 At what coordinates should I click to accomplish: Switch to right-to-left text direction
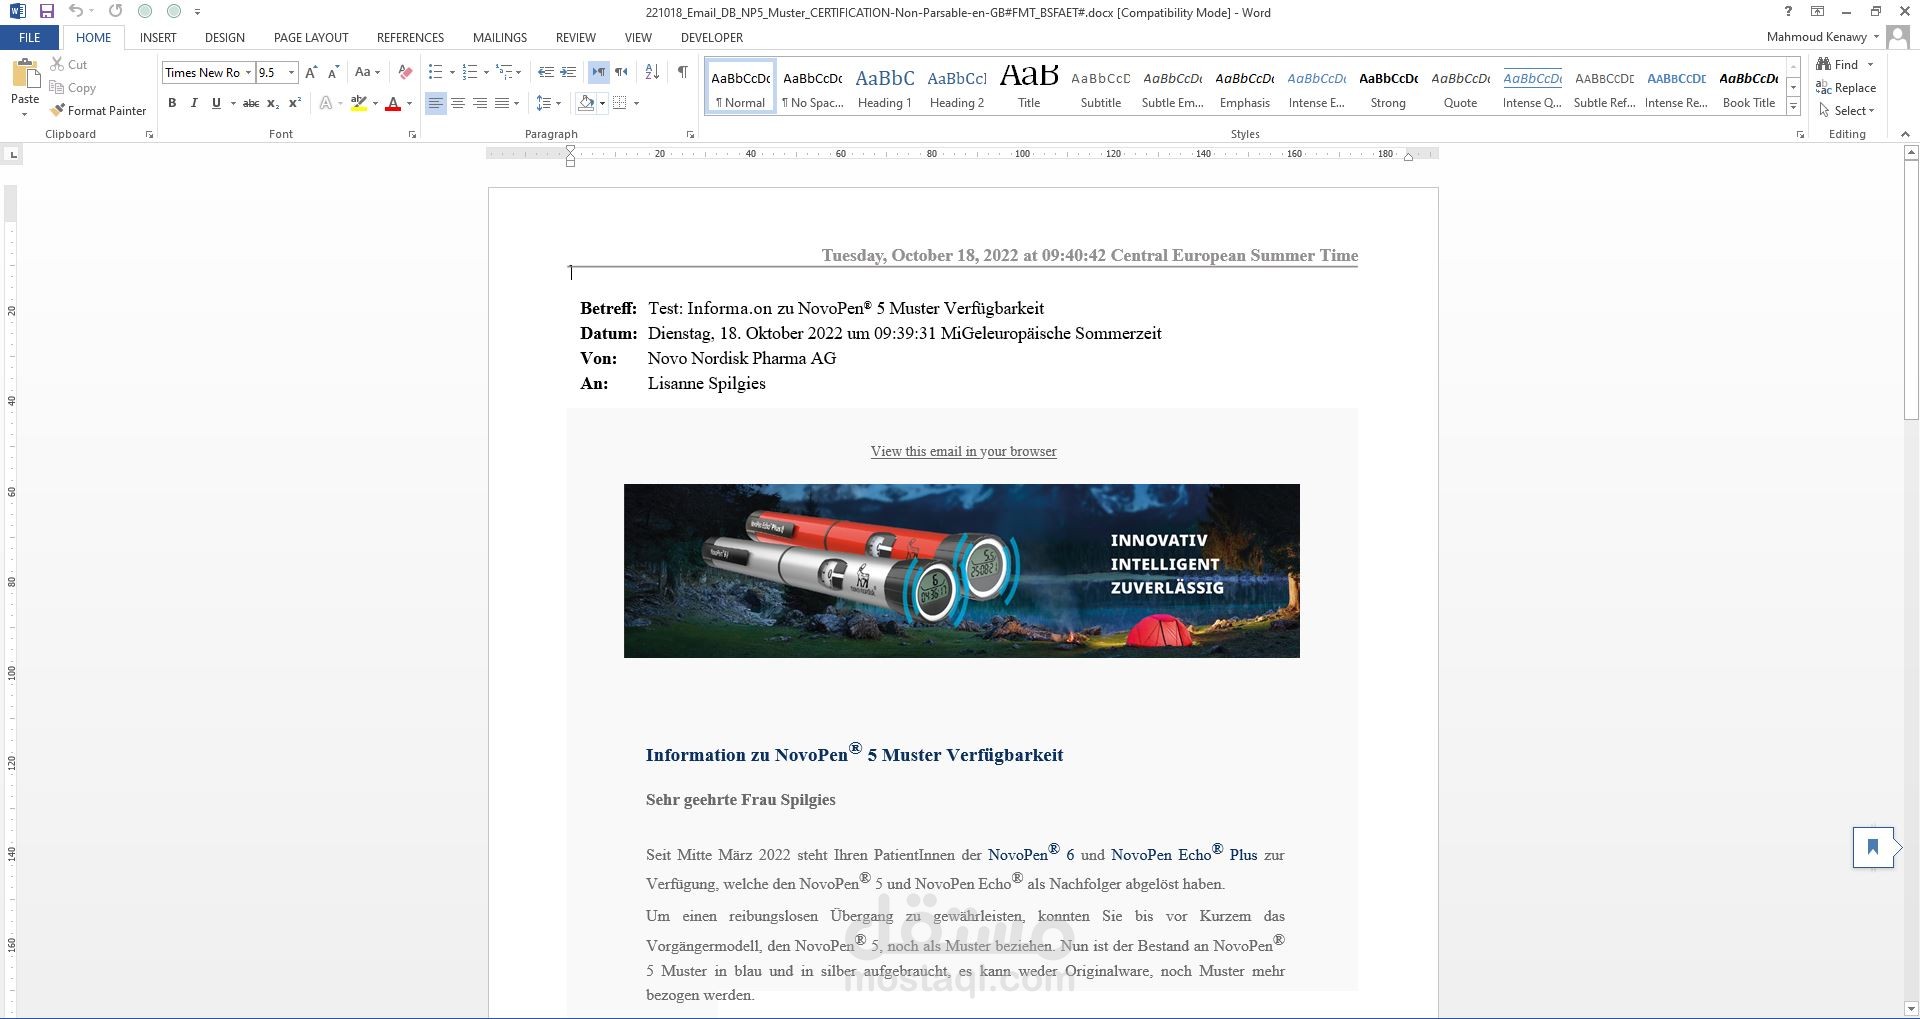621,72
